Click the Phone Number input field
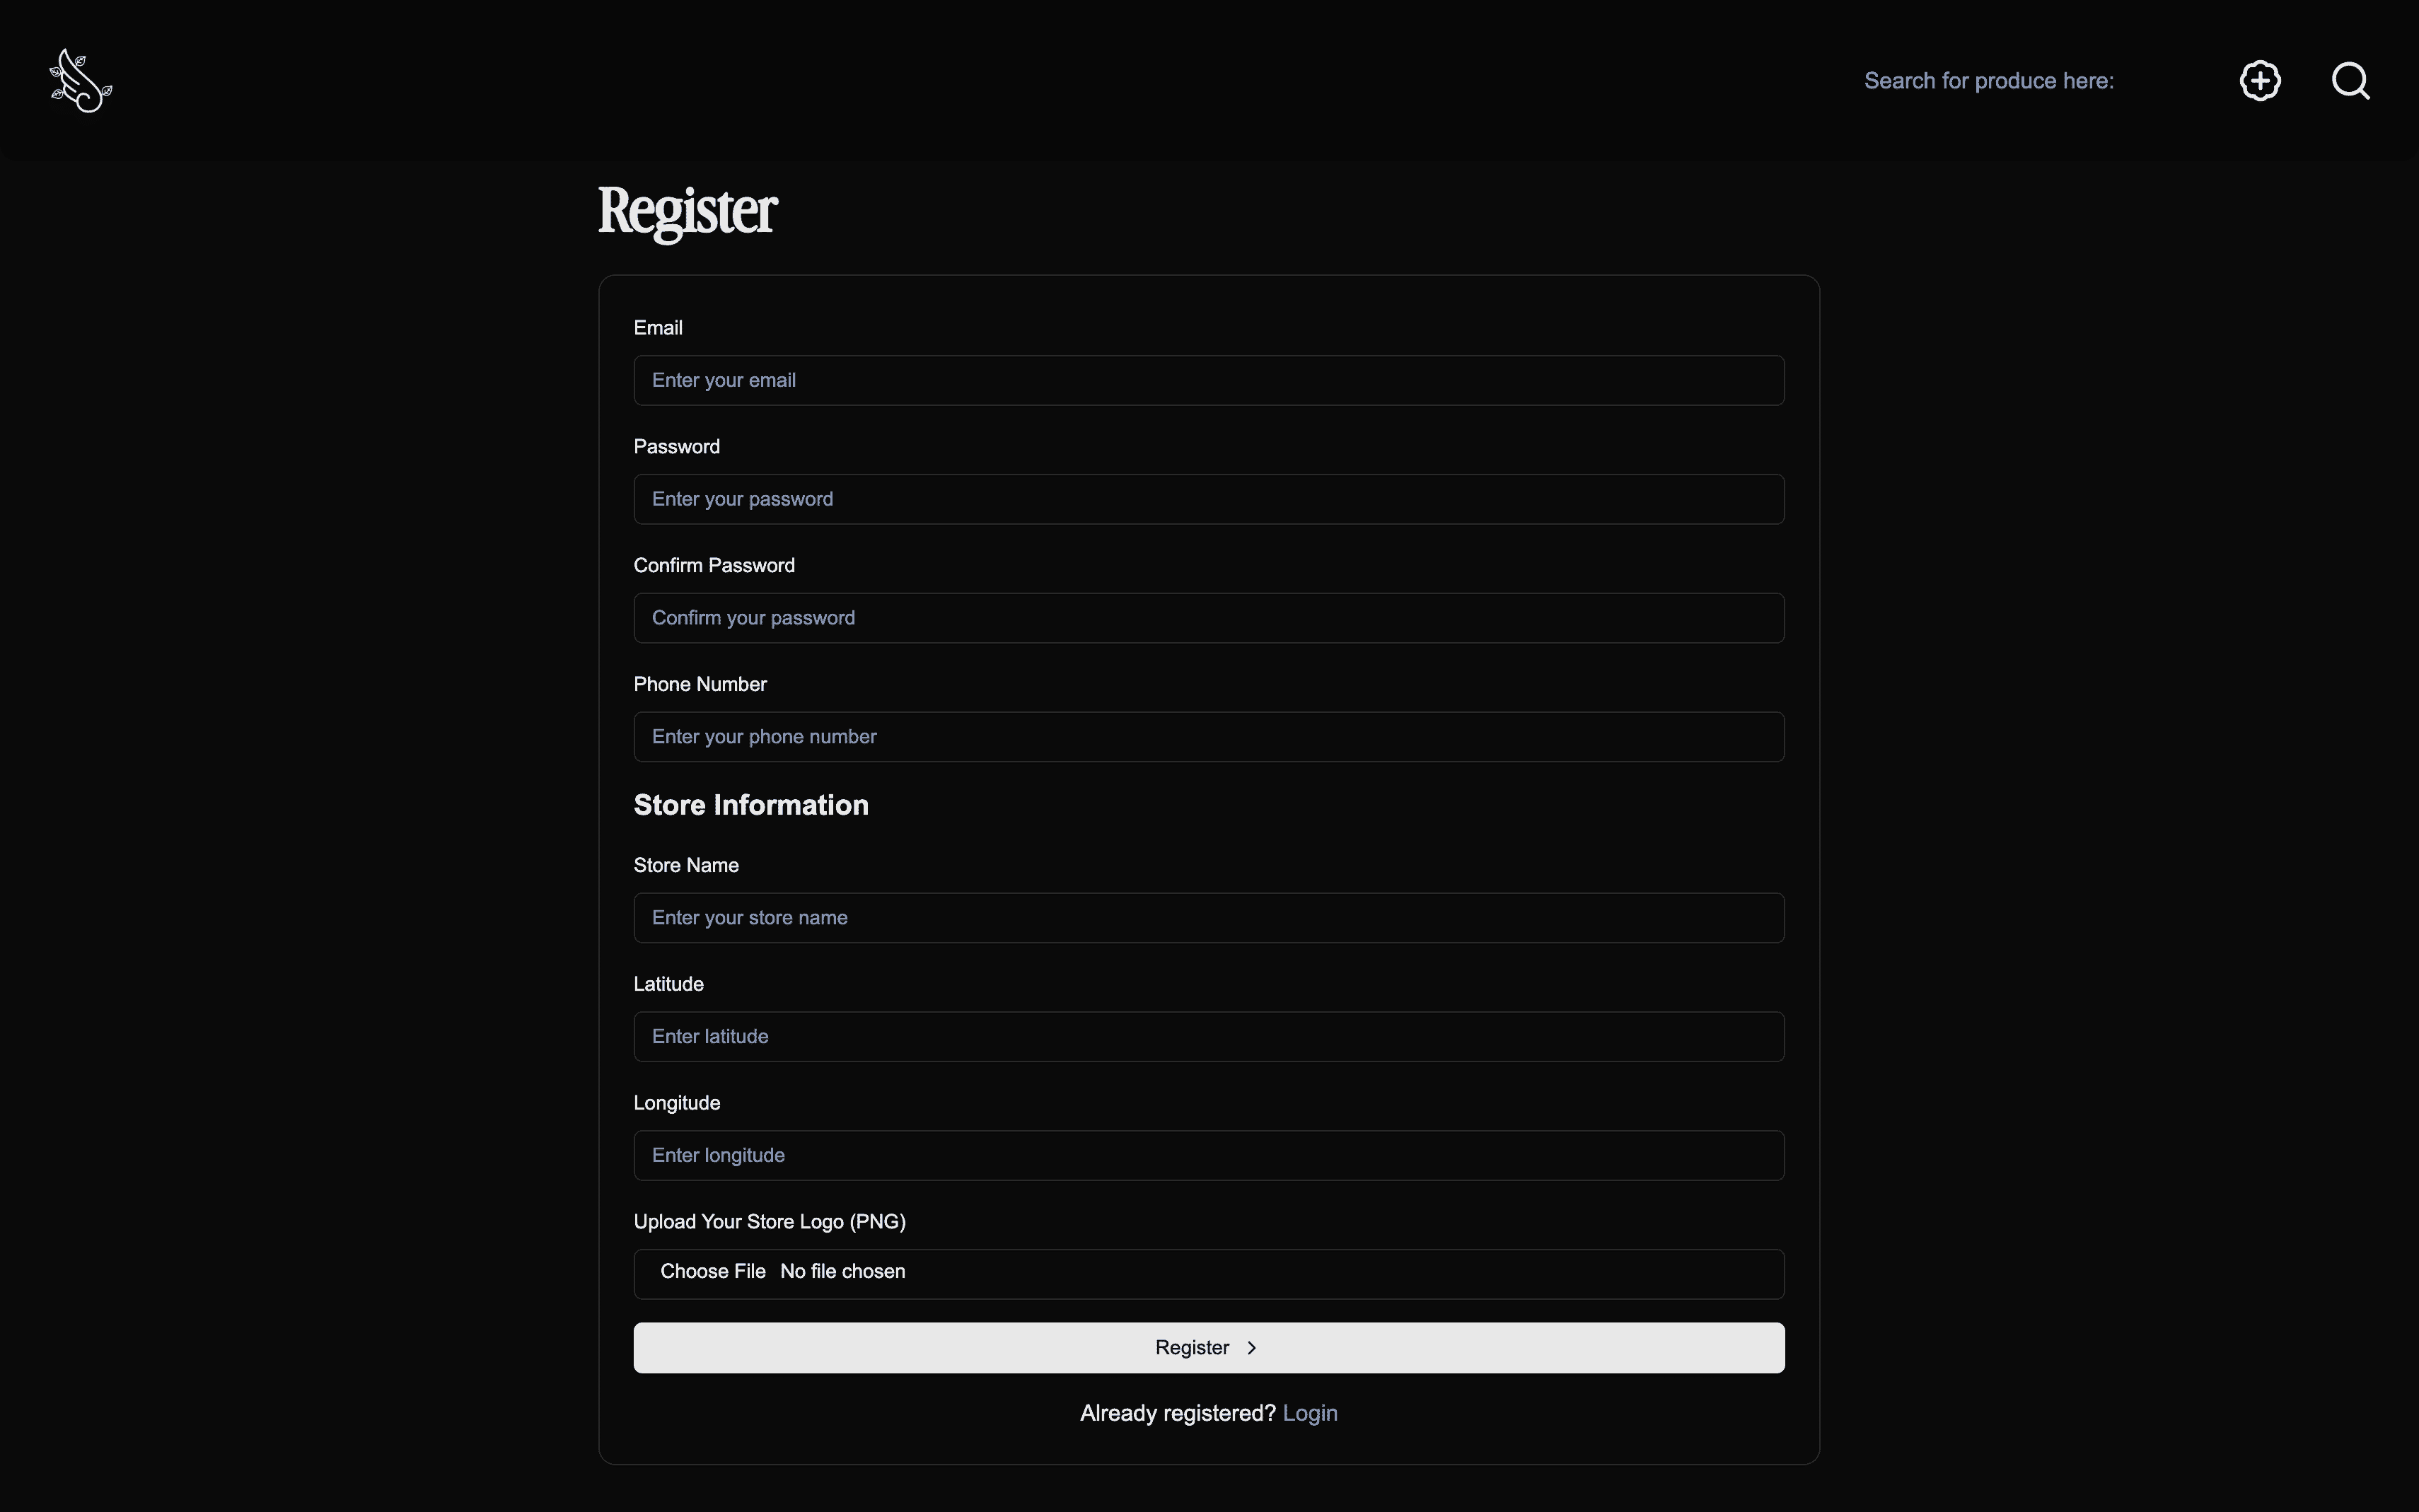 [1208, 737]
